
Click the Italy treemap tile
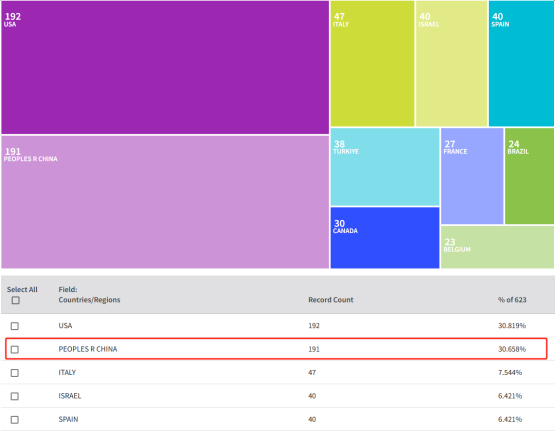[x=372, y=63]
